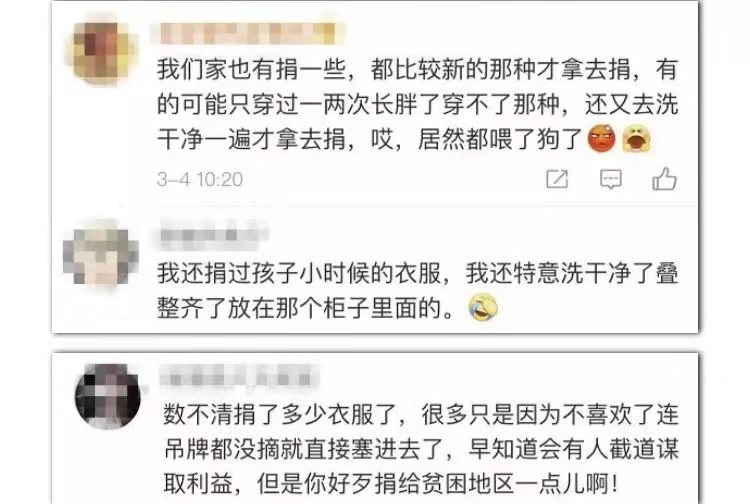Click the 3-4 10:20 timestamp

tap(200, 179)
